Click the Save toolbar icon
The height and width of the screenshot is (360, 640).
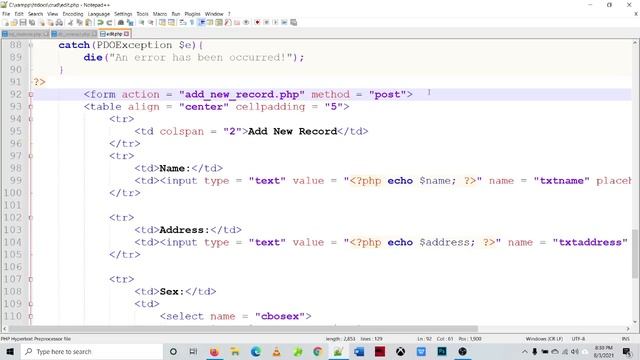point(23,22)
